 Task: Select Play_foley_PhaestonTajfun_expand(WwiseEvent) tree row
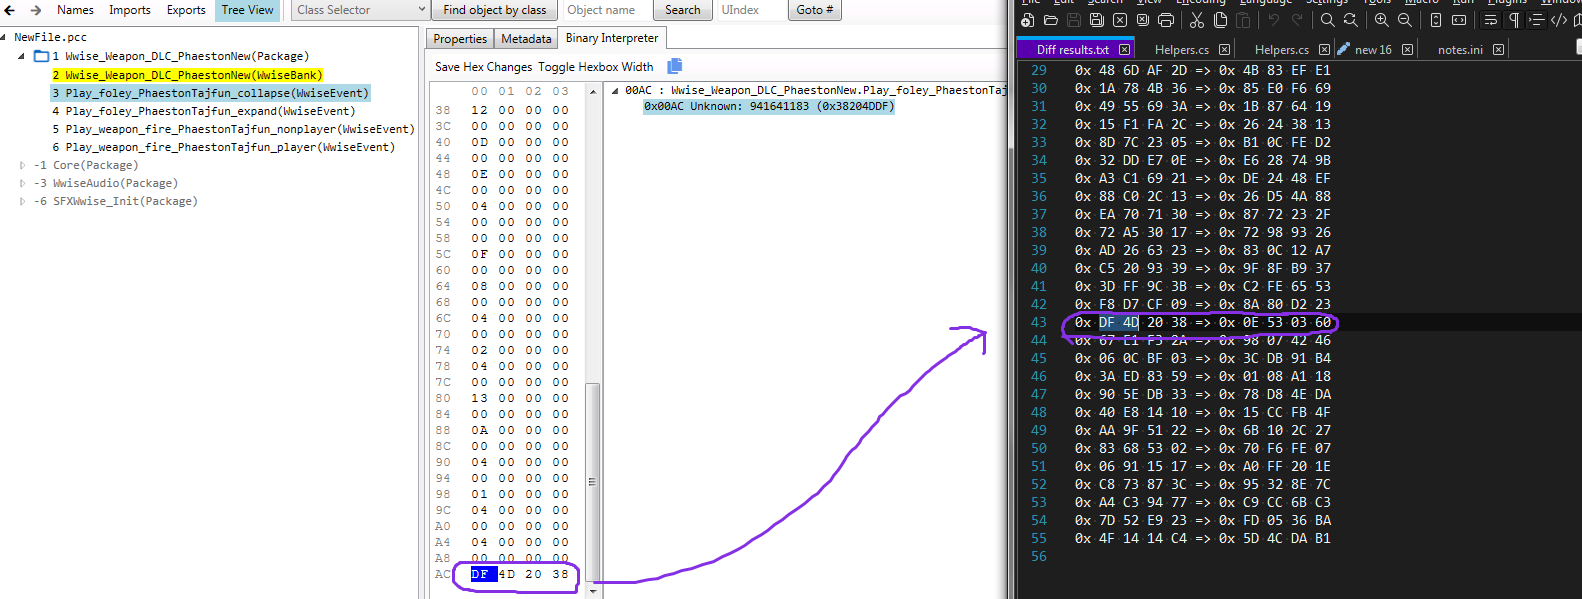(204, 111)
